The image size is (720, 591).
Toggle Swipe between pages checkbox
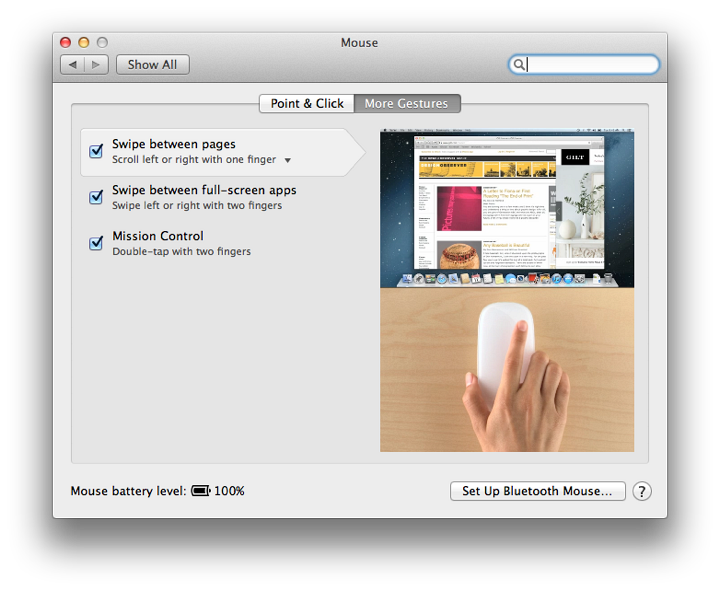pos(96,151)
